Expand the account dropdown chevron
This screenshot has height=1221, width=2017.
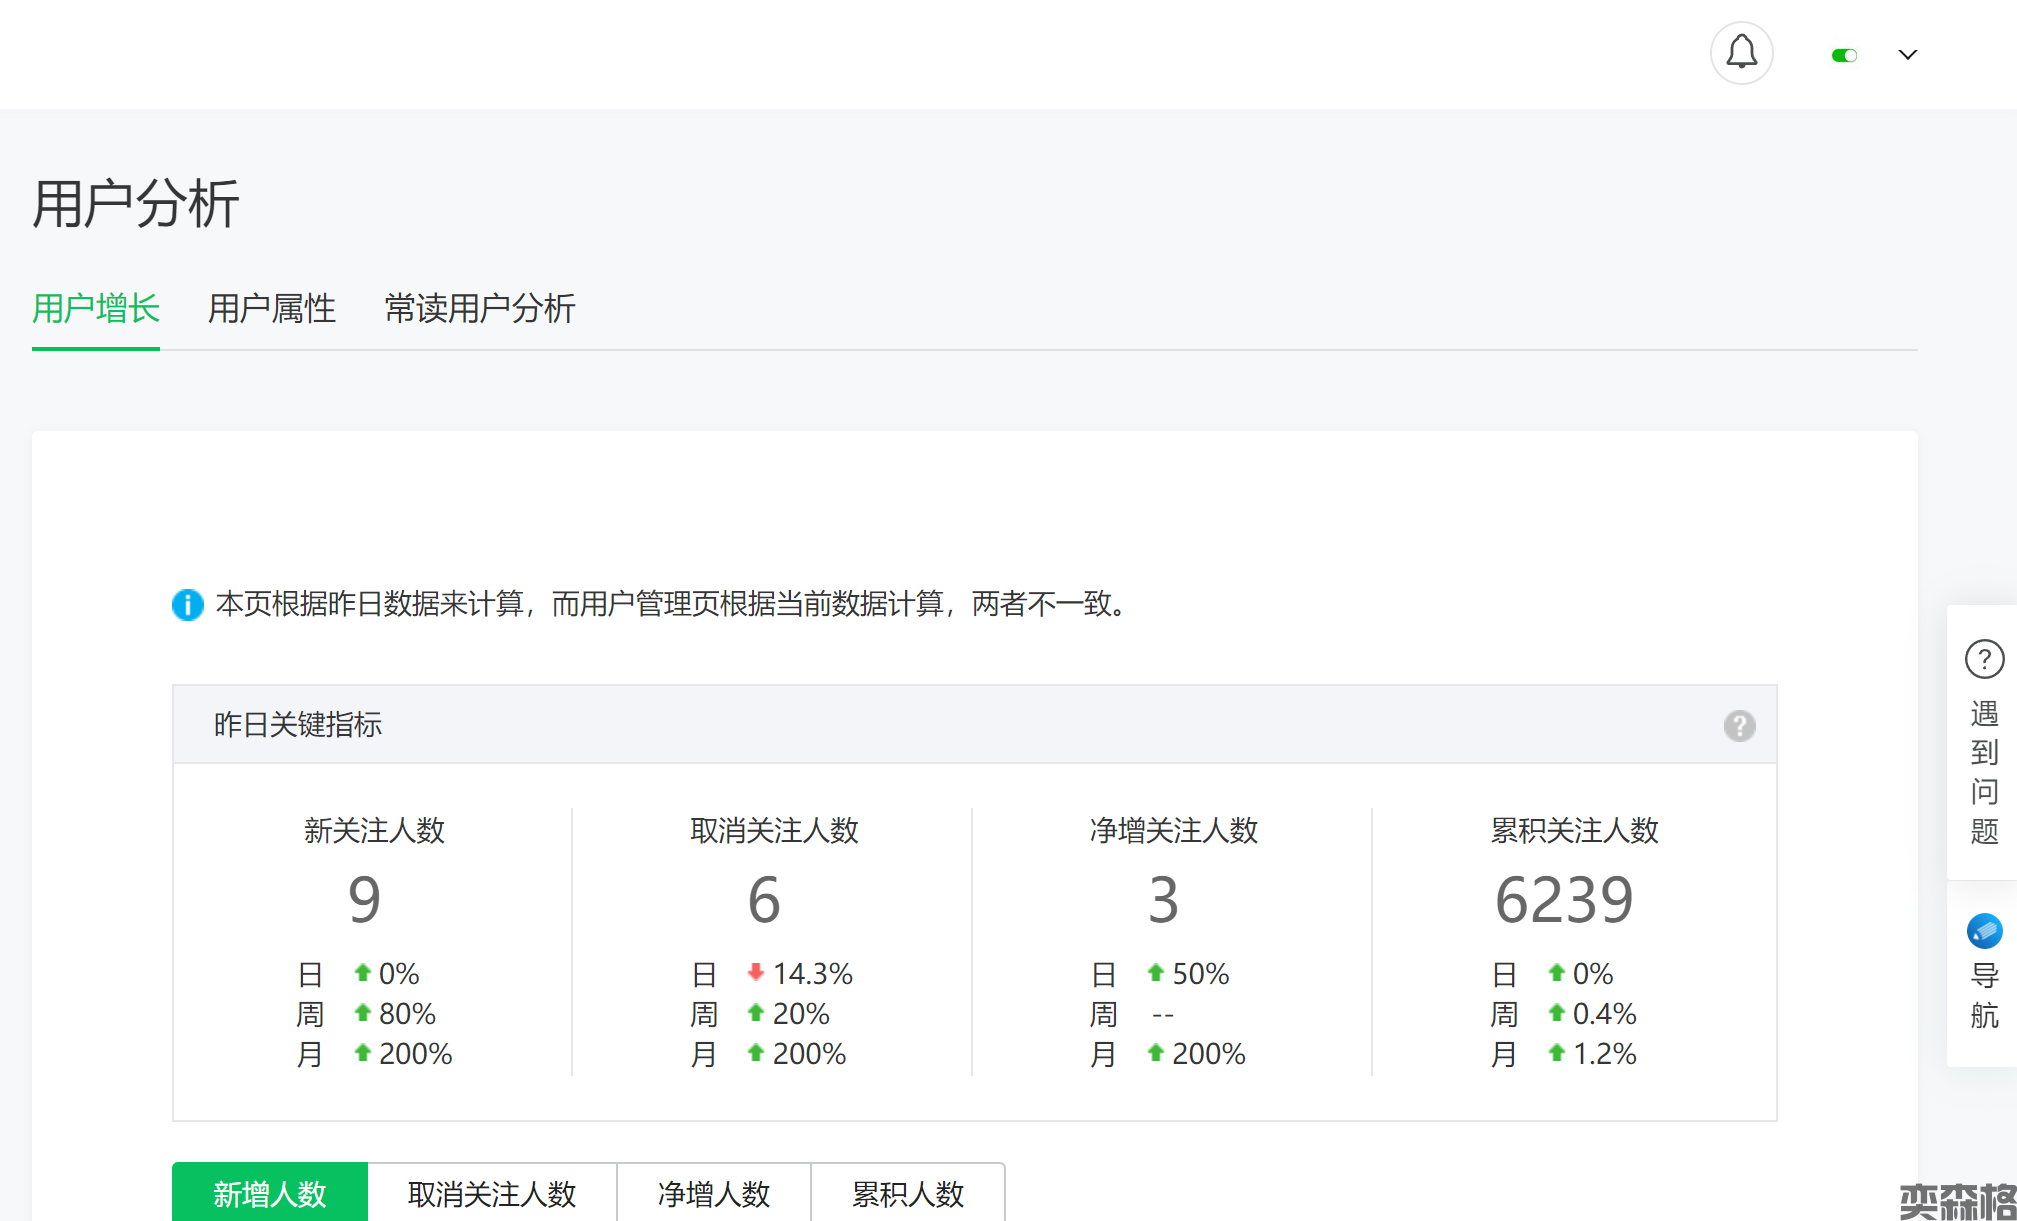point(1907,55)
